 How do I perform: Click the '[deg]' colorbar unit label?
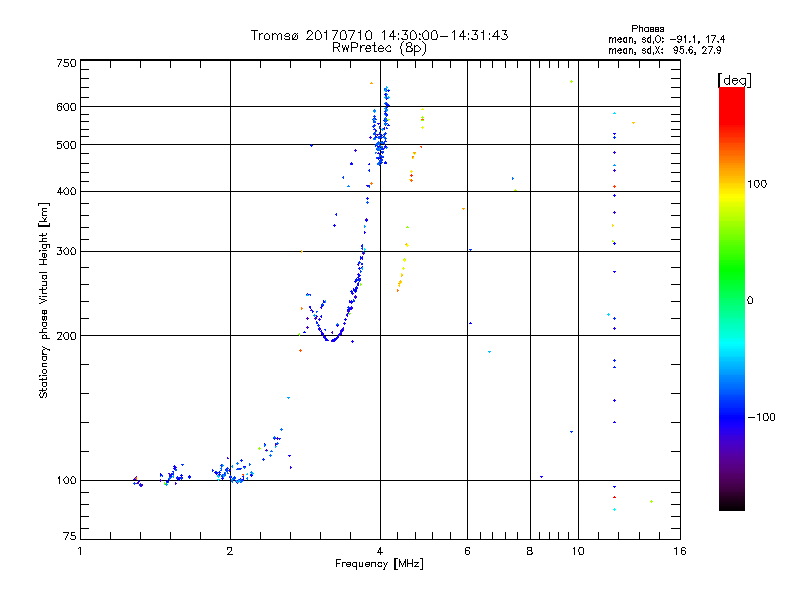pos(734,80)
